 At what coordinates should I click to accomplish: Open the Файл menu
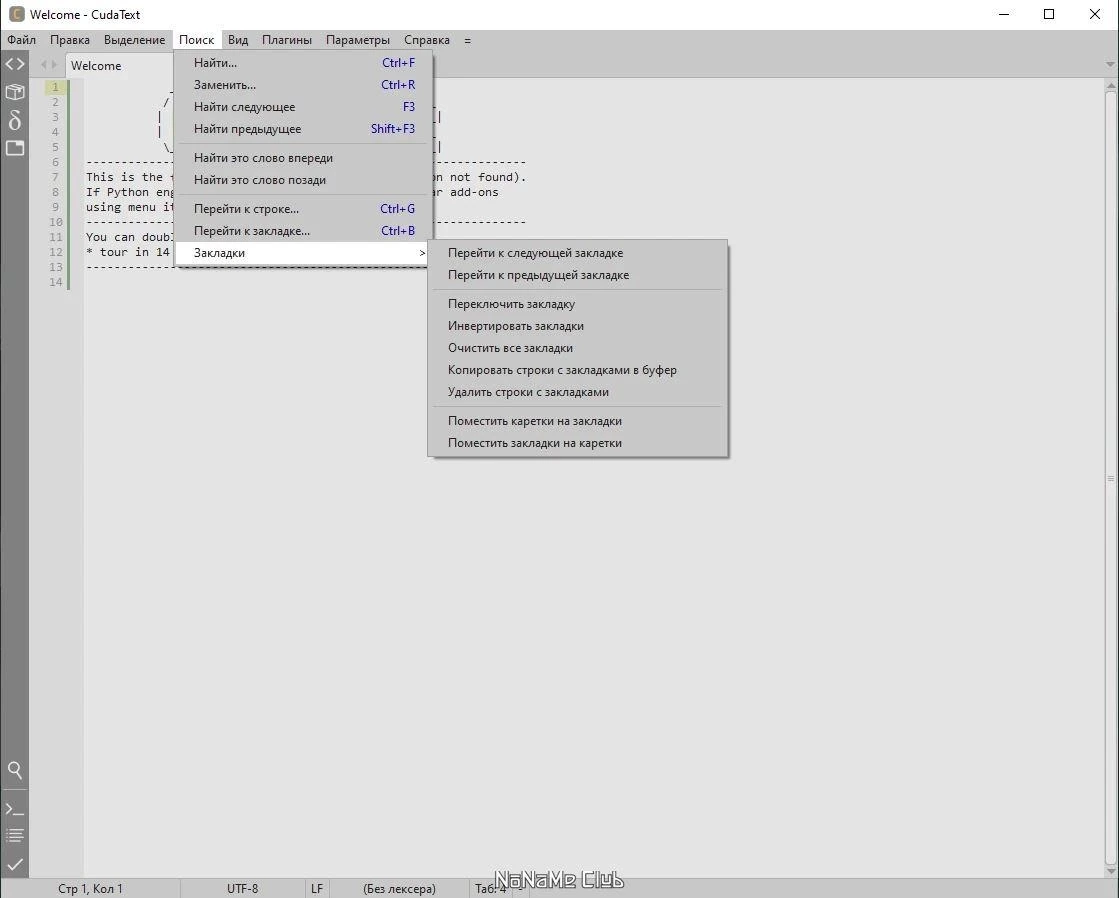(21, 40)
